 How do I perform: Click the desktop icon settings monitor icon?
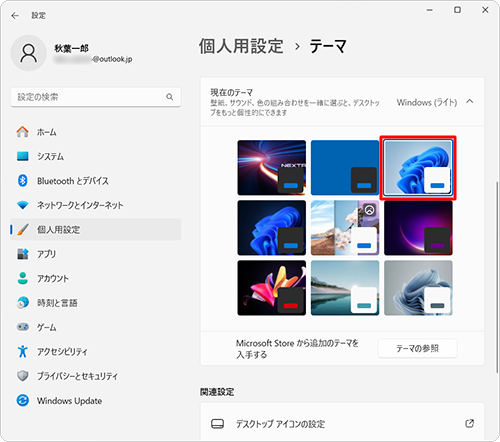point(217,424)
